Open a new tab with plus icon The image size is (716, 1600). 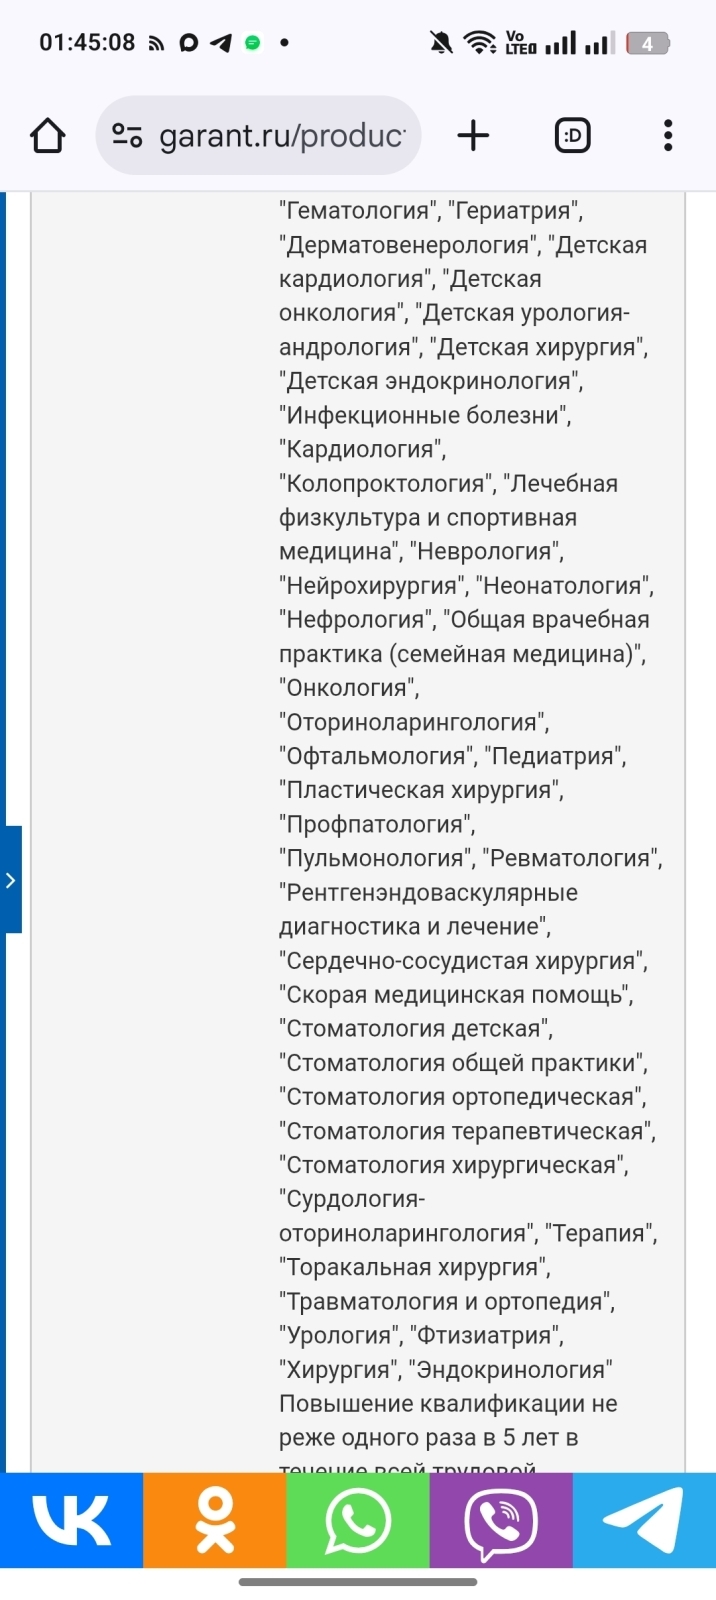473,135
